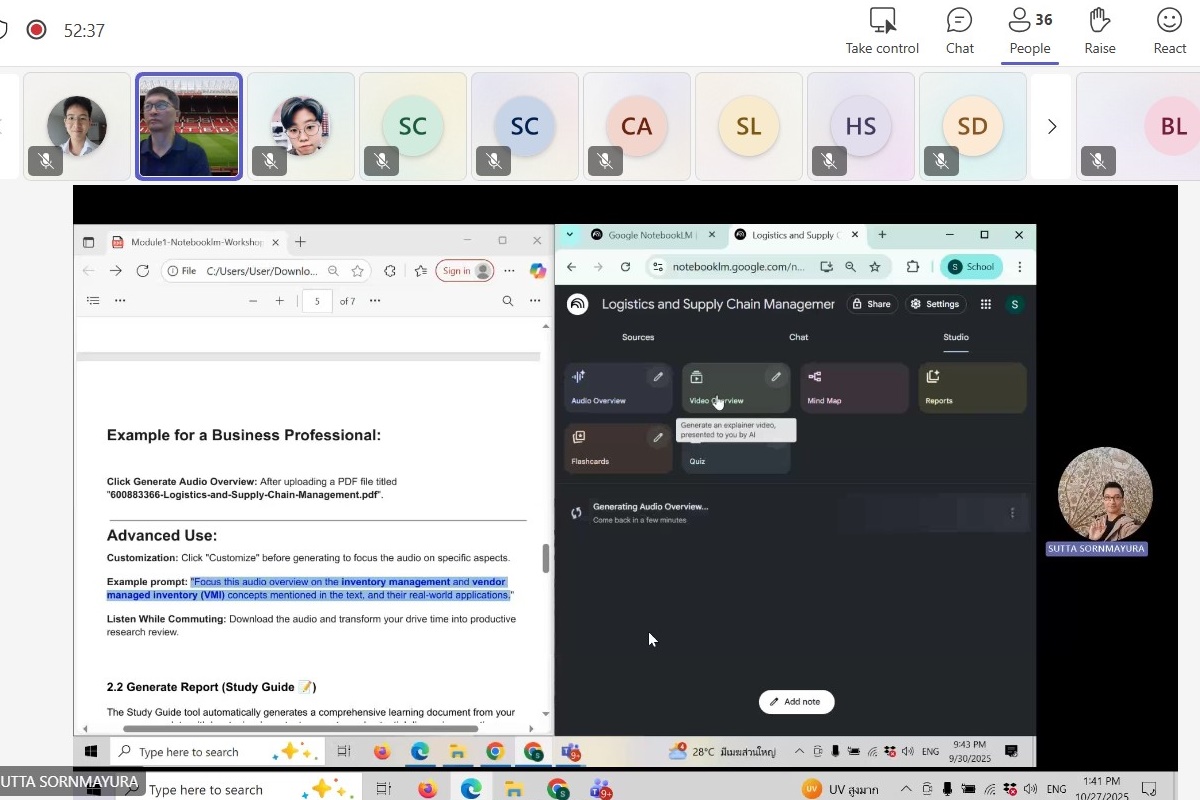Toggle the PDF contents sidebar list icon
1200x800 pixels.
(93, 301)
